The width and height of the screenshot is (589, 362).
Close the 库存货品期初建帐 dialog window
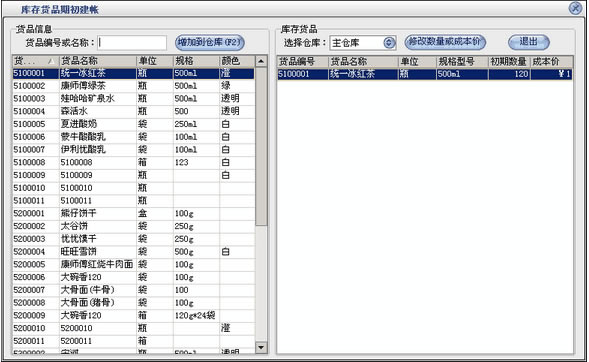tap(575, 8)
